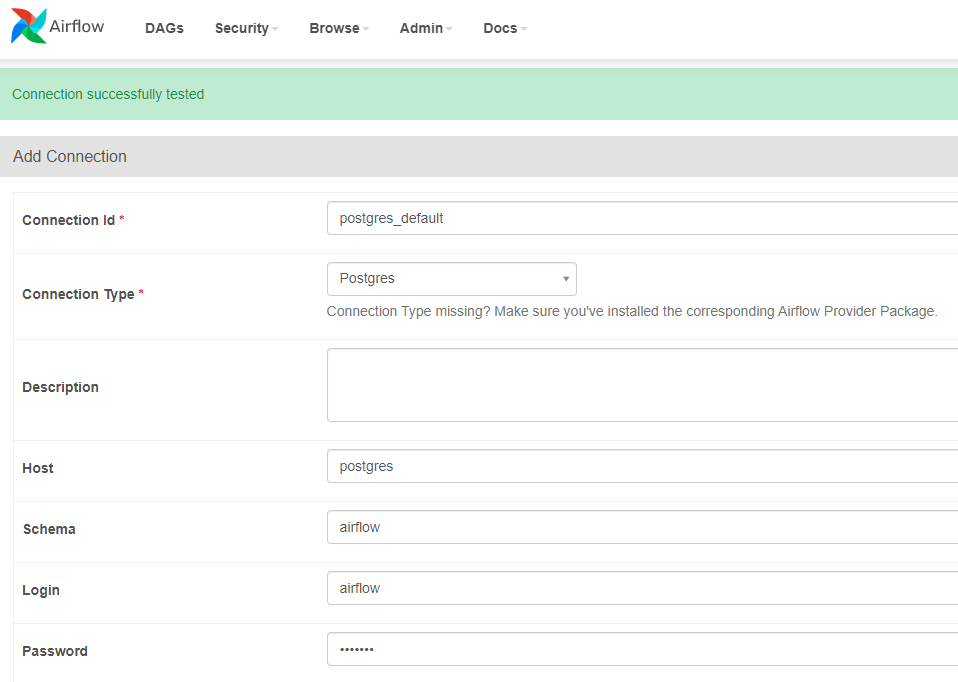Screen dimensions: 958x682
Task: Click the Airflow pinwheel logo
Action: 29,26
